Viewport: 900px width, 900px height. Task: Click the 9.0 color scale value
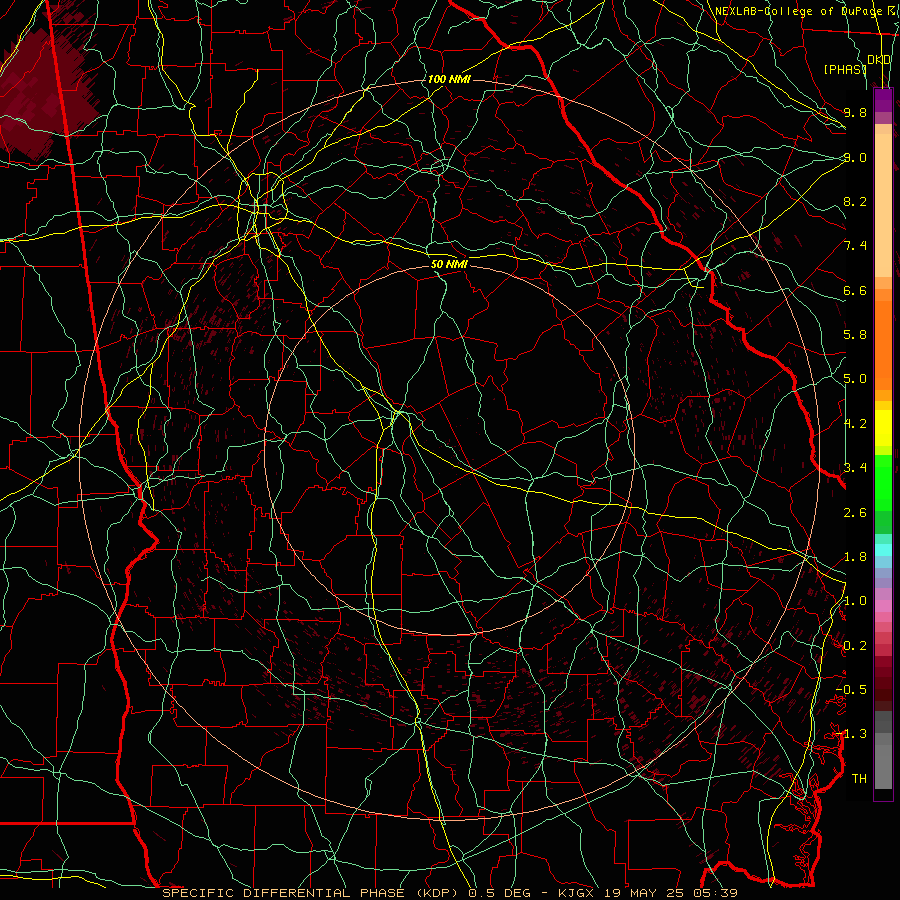855,157
